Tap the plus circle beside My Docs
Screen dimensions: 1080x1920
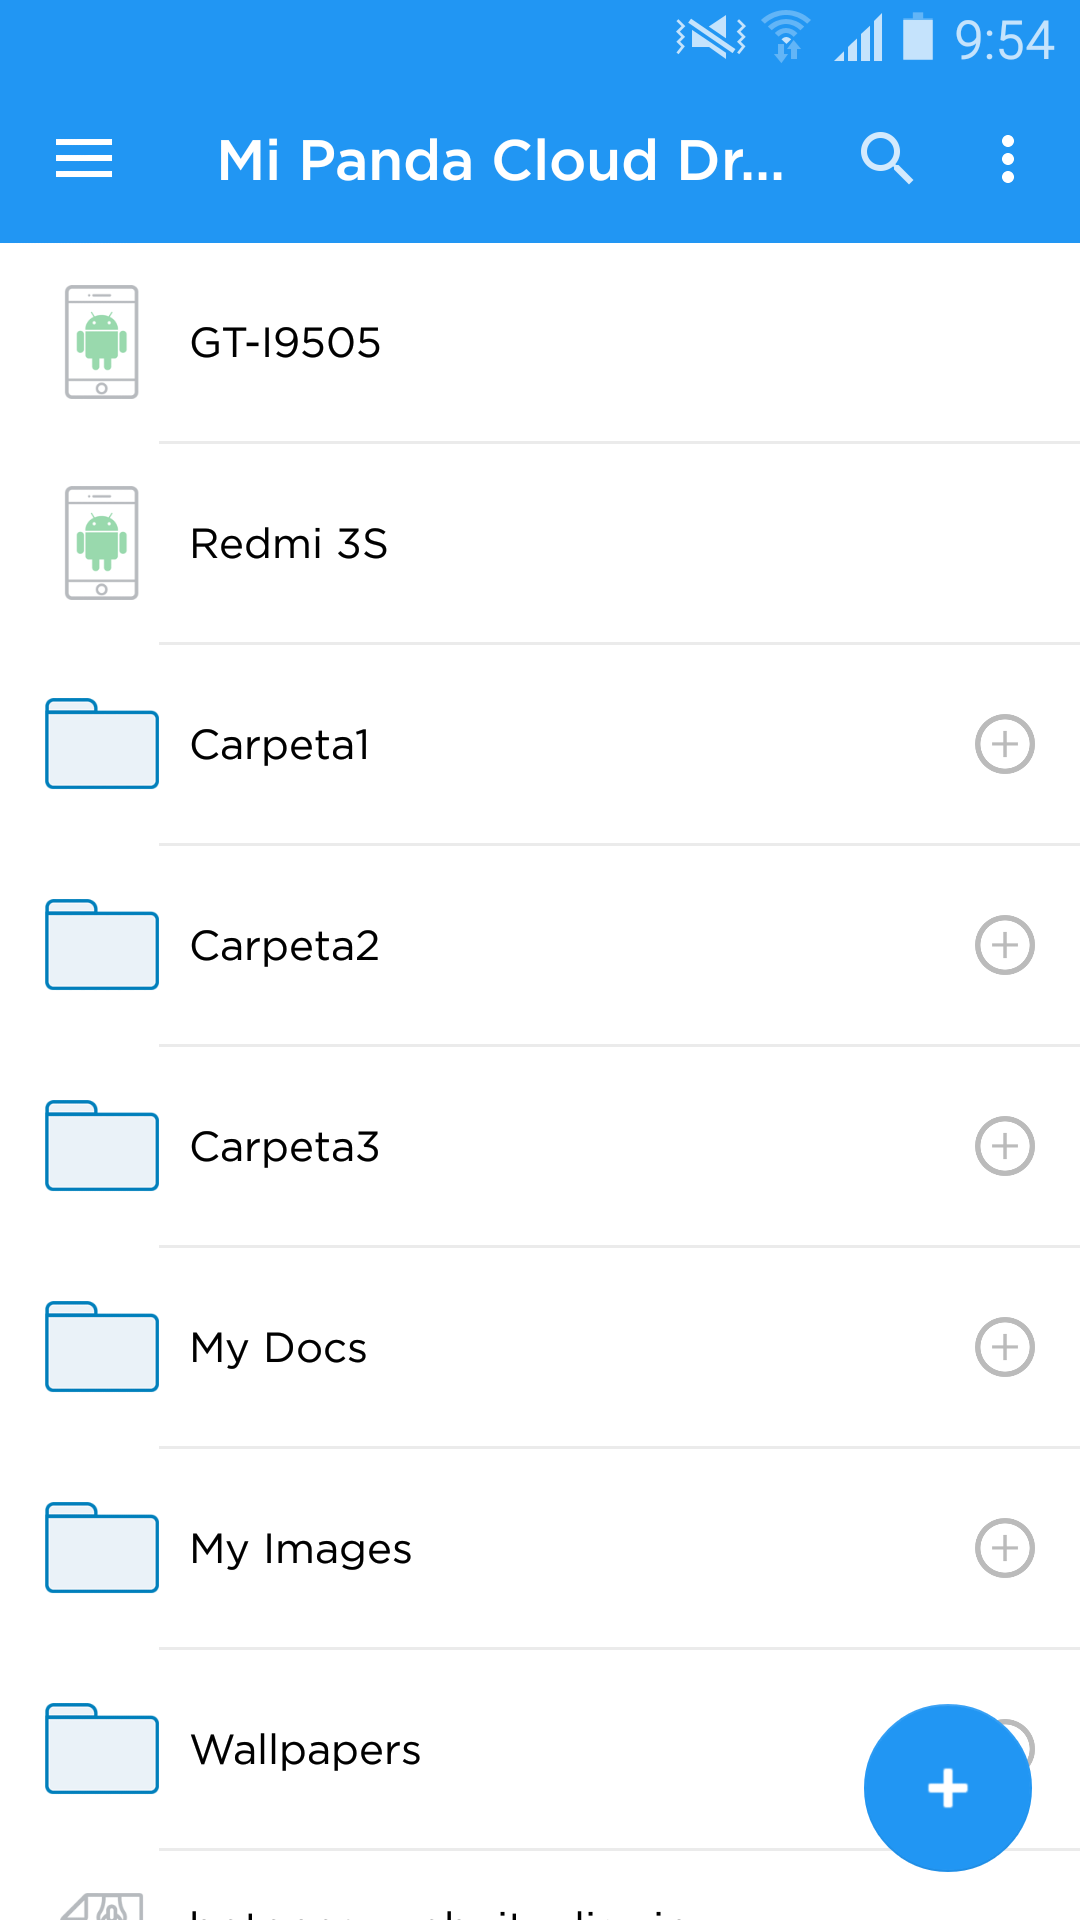[x=1005, y=1347]
